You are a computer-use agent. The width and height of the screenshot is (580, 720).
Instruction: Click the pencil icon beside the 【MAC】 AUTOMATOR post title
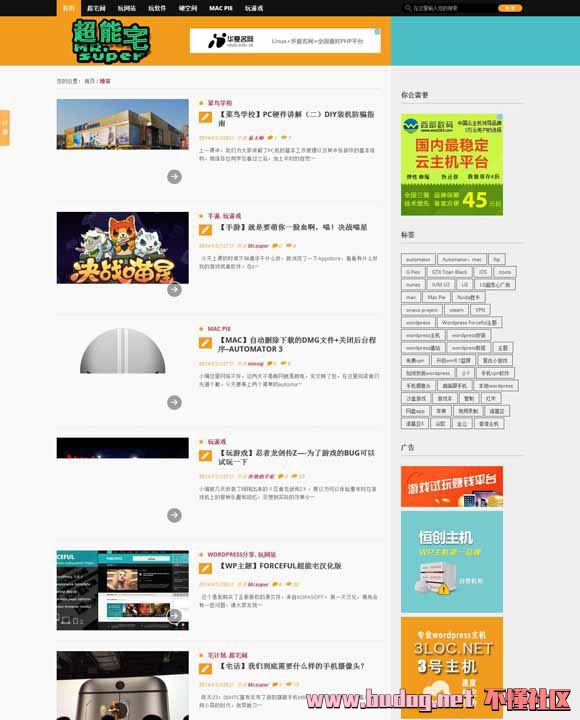pyautogui.click(x=205, y=343)
